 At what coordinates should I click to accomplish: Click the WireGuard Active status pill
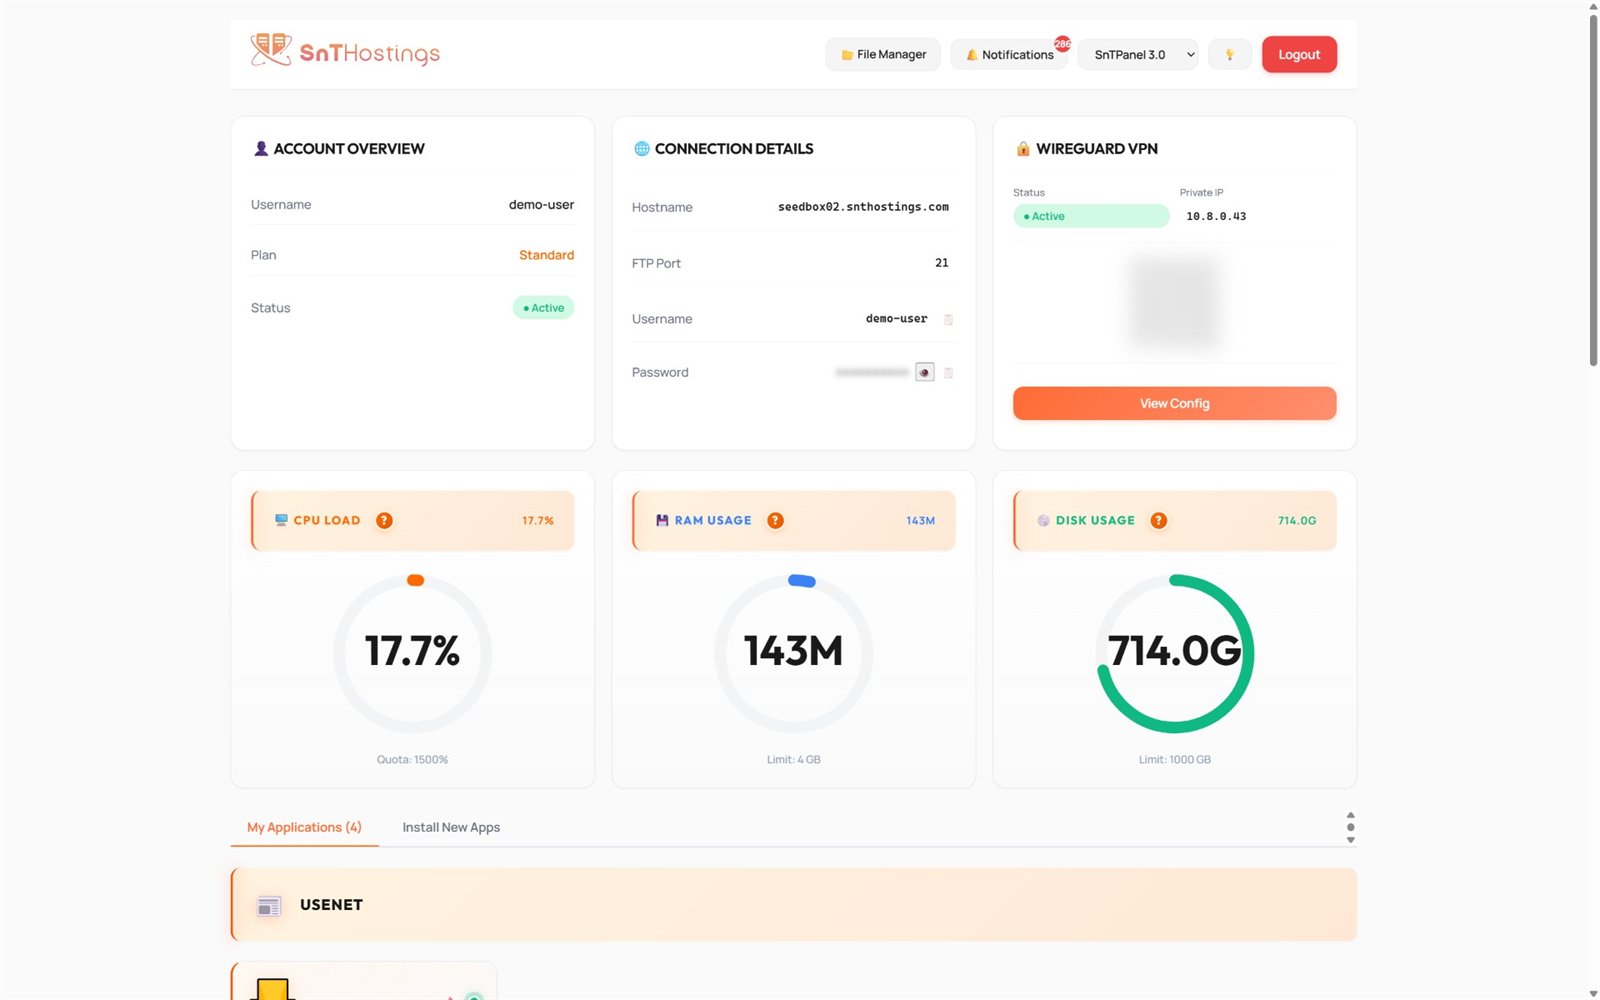tap(1091, 216)
